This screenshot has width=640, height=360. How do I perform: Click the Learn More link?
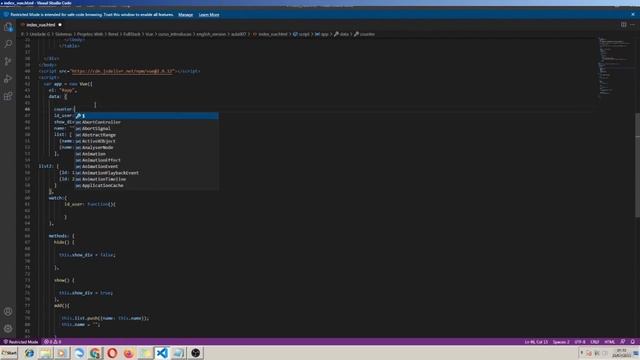tap(209, 15)
